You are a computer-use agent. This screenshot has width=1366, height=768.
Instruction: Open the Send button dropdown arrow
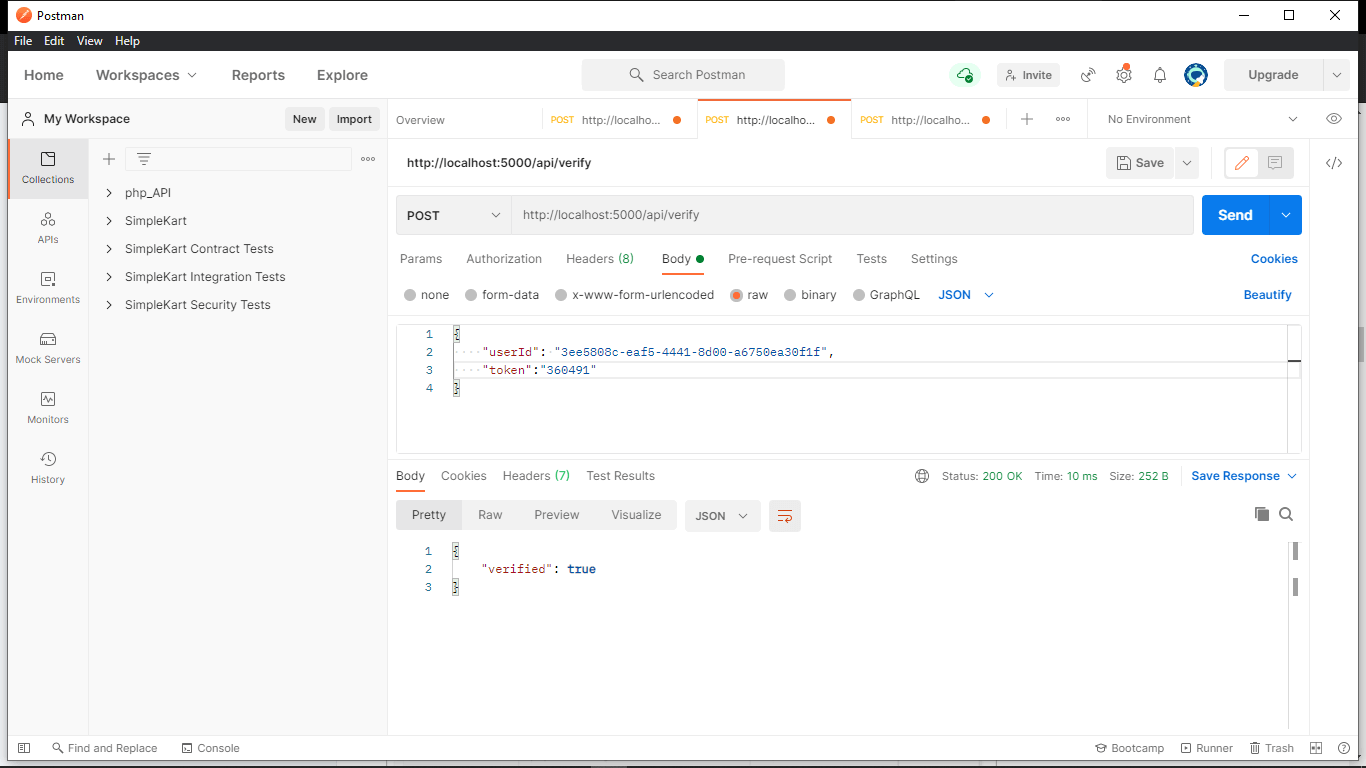tap(1286, 215)
